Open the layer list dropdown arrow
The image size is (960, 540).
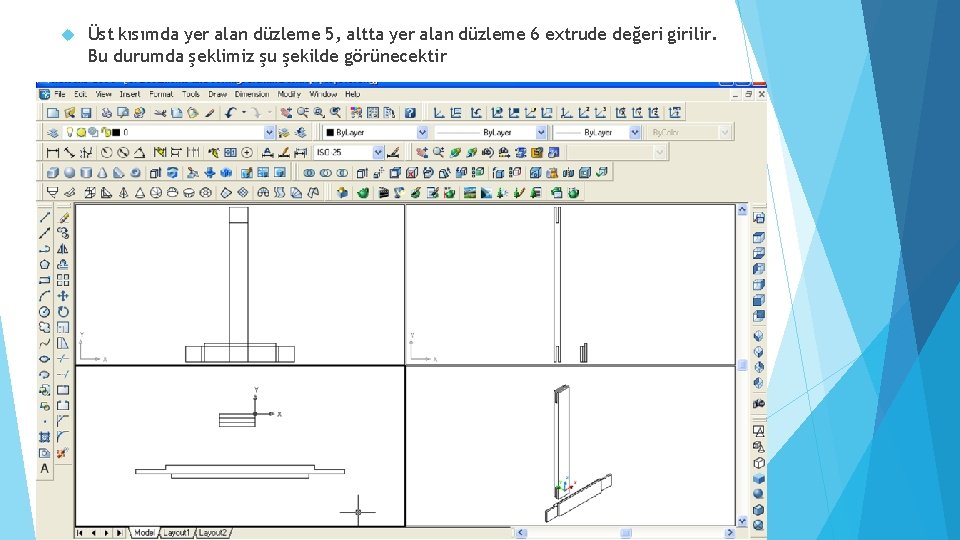click(269, 132)
